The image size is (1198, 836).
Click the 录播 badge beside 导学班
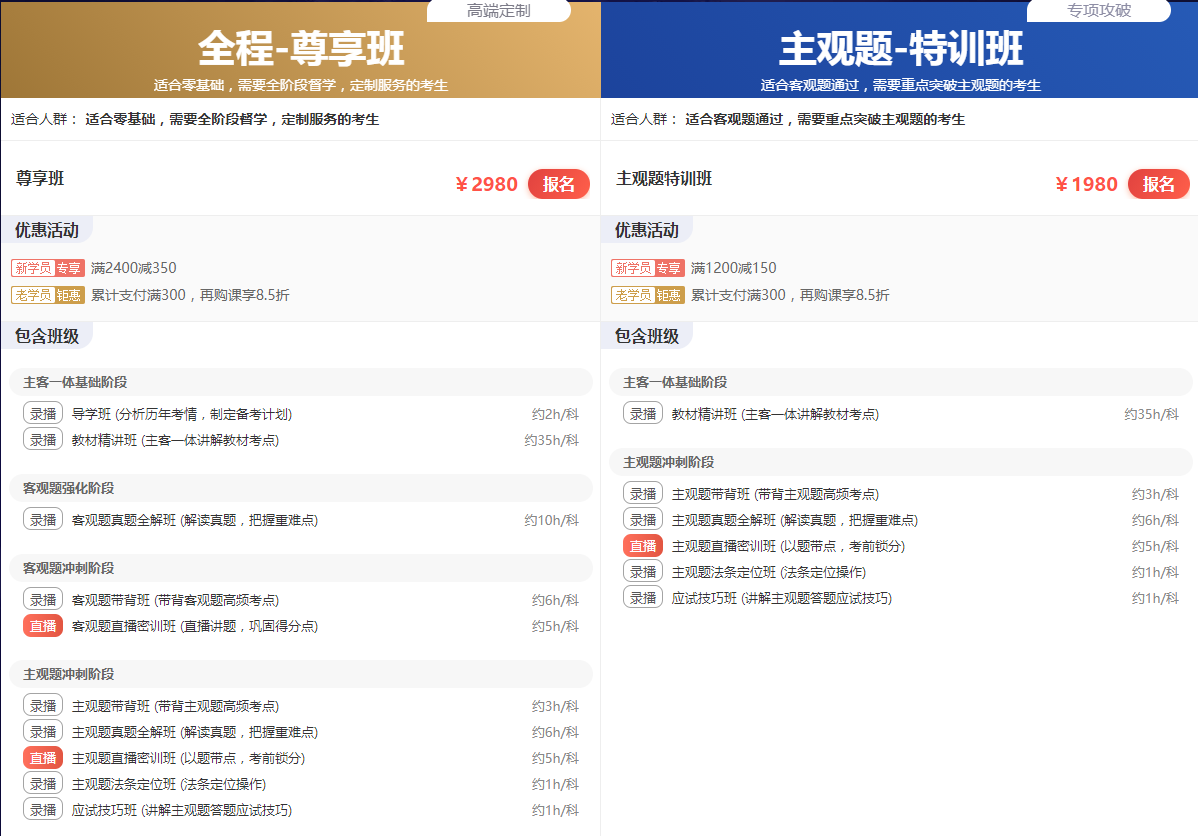click(x=43, y=413)
